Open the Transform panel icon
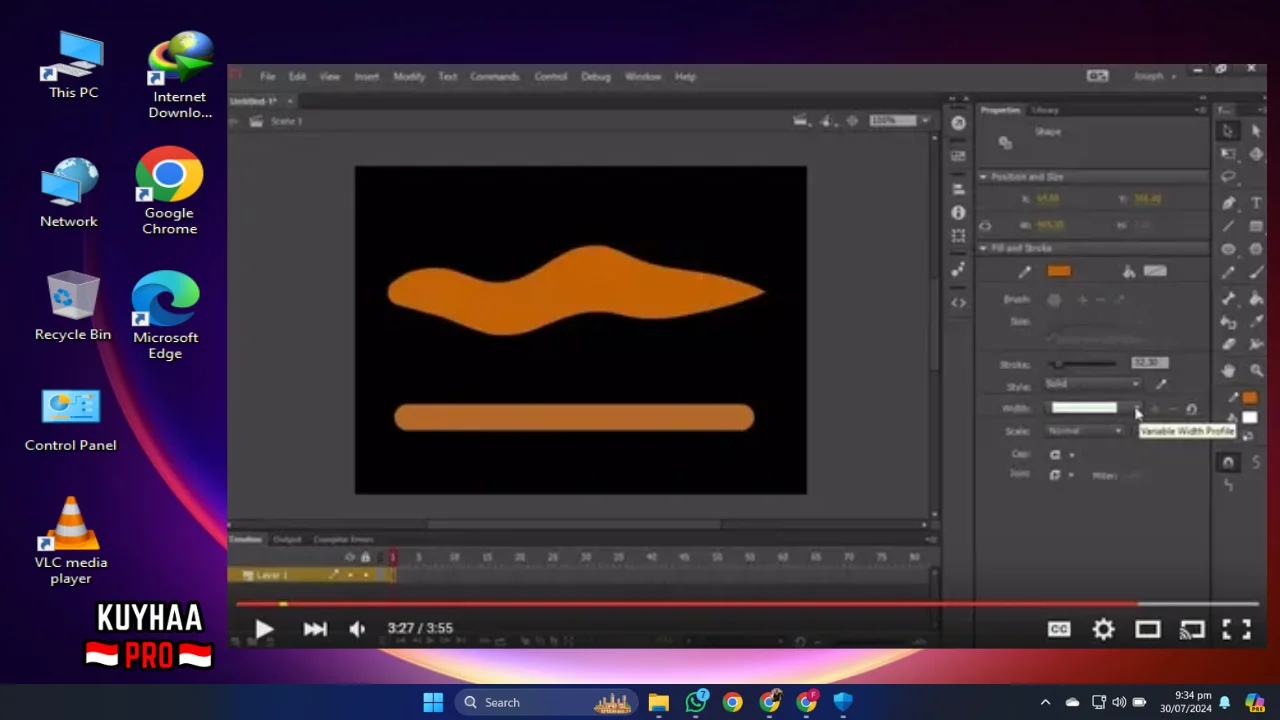This screenshot has width=1280, height=720. click(x=958, y=235)
